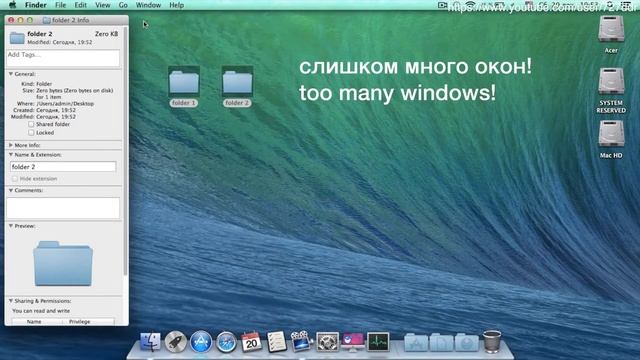The width and height of the screenshot is (640, 360).
Task: Open the Go menu
Action: [123, 5]
